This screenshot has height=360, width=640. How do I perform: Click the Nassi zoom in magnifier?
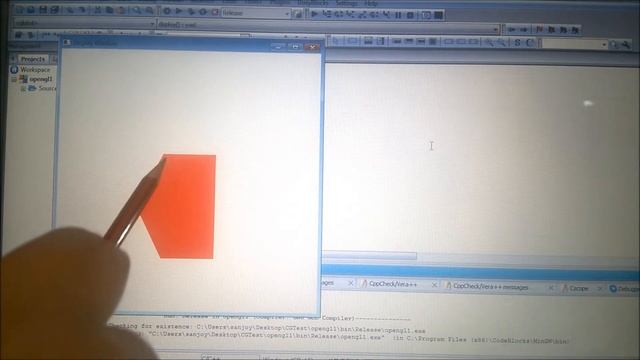pos(489,42)
